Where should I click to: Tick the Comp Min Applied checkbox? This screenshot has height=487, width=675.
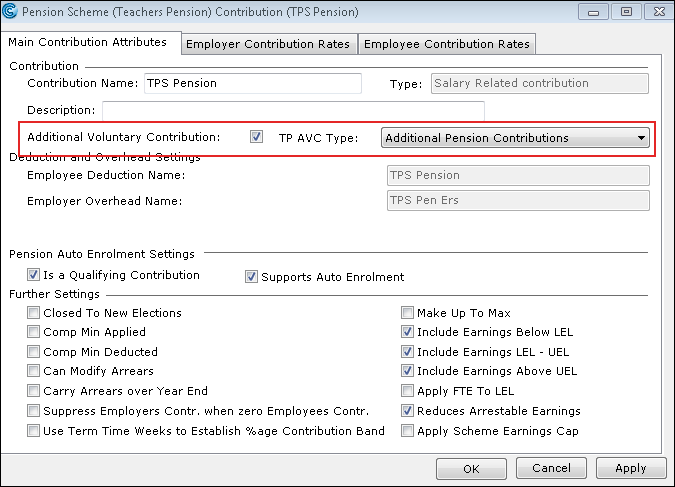(x=33, y=332)
